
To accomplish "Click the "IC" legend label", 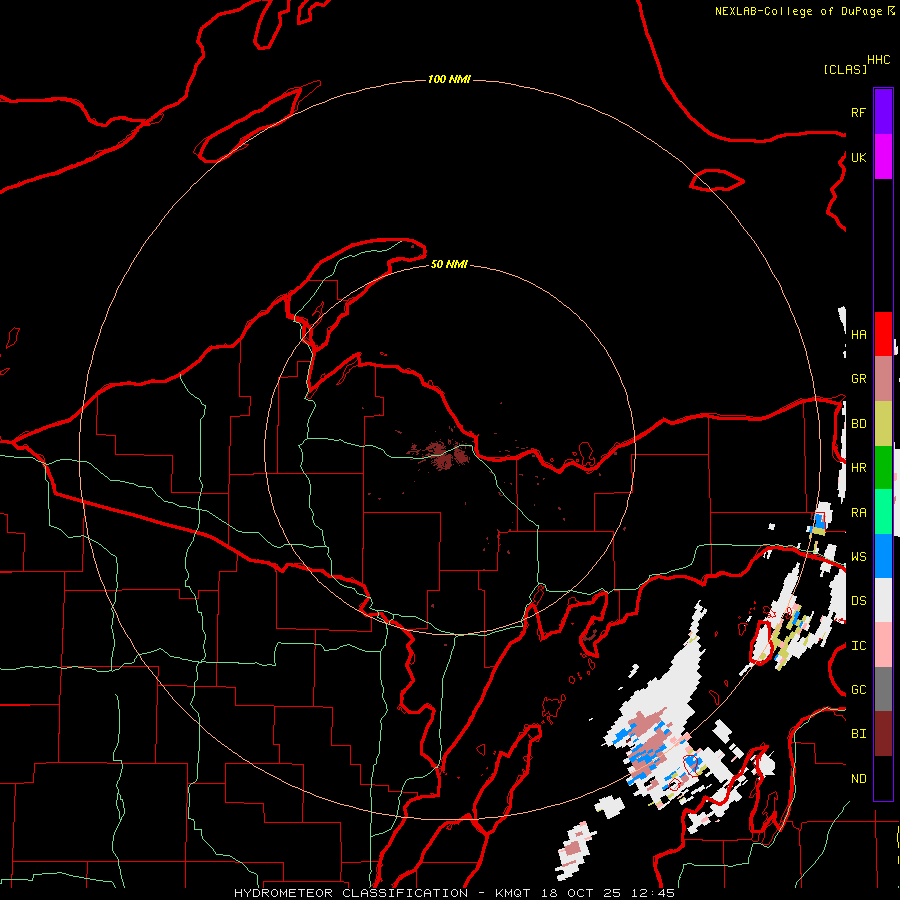I will click(x=858, y=646).
